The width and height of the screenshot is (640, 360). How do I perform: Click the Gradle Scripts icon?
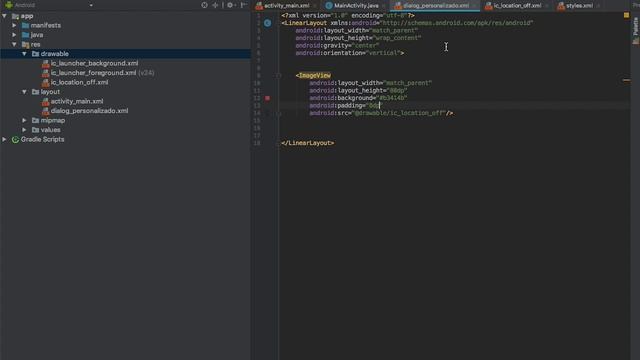(15, 140)
